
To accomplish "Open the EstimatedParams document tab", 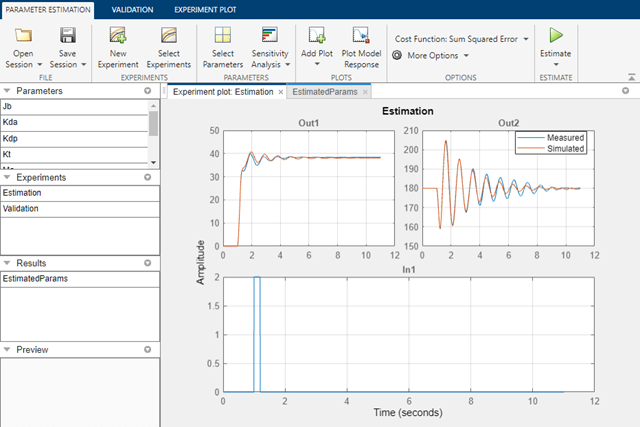I will tap(325, 92).
